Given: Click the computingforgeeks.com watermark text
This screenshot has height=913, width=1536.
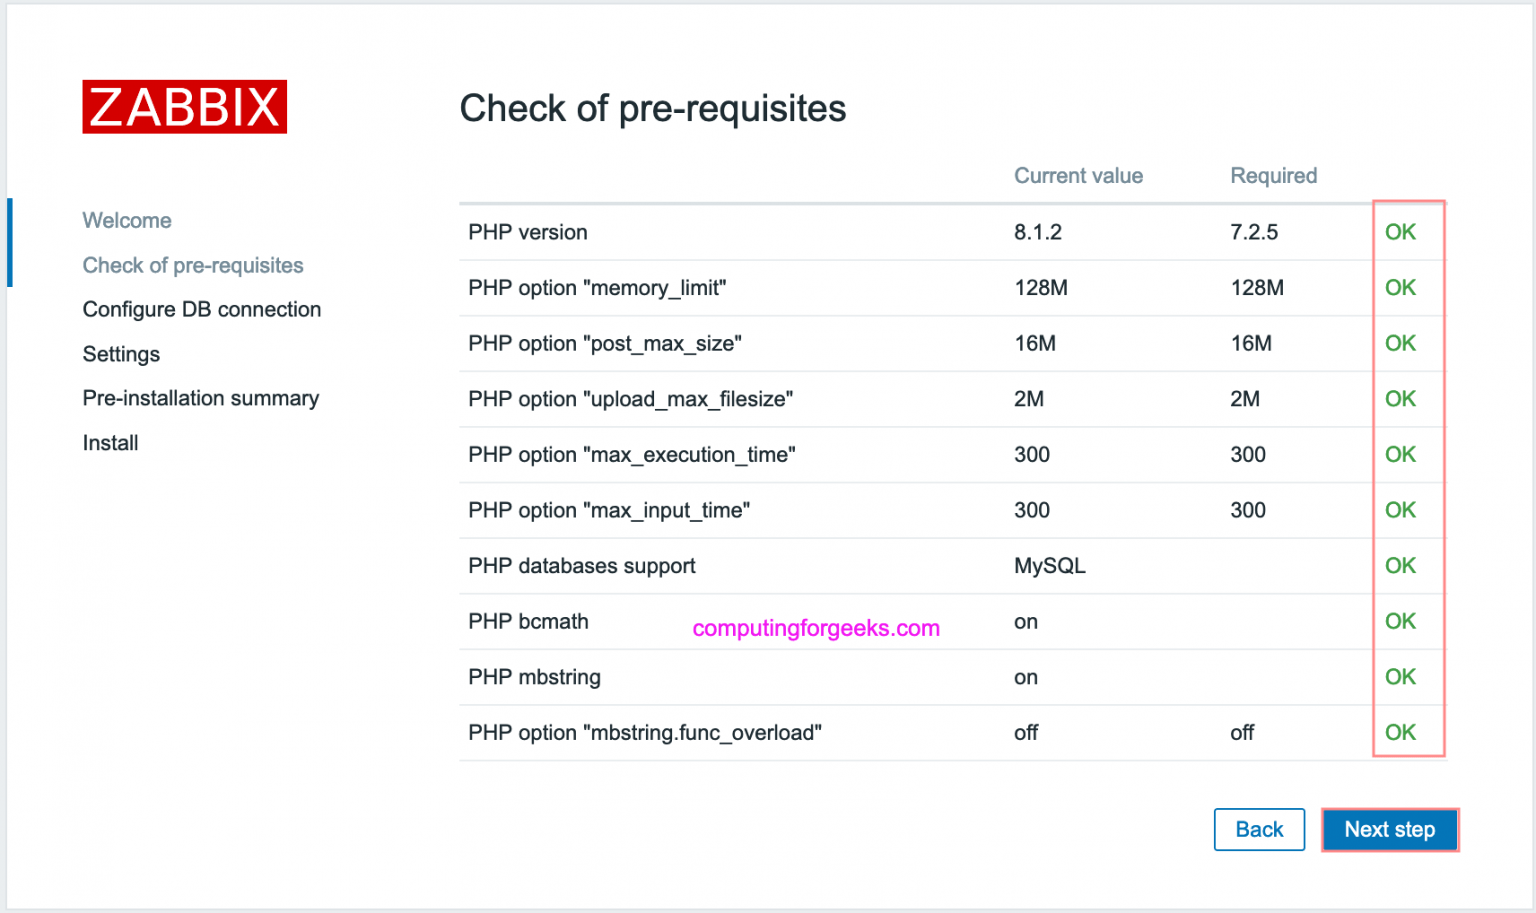Looking at the screenshot, I should click(816, 628).
